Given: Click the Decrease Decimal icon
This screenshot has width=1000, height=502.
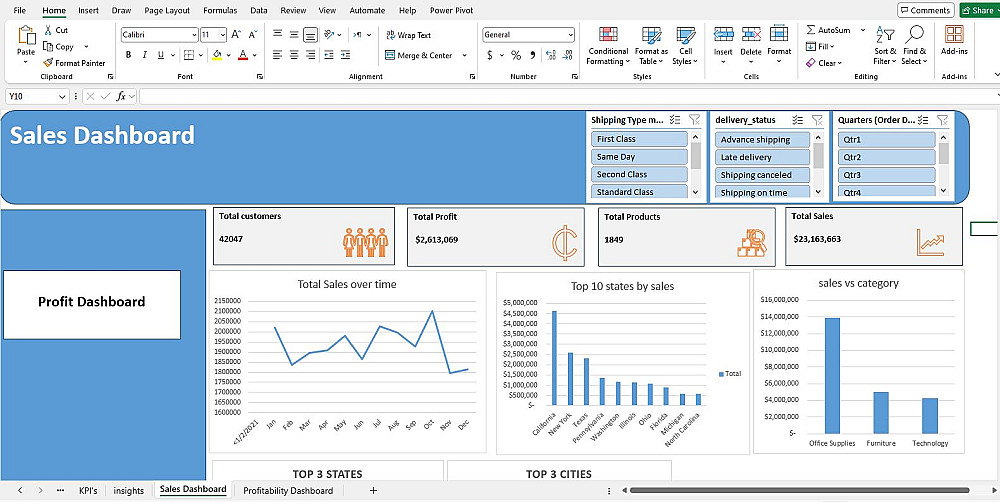Looking at the screenshot, I should pos(566,55).
